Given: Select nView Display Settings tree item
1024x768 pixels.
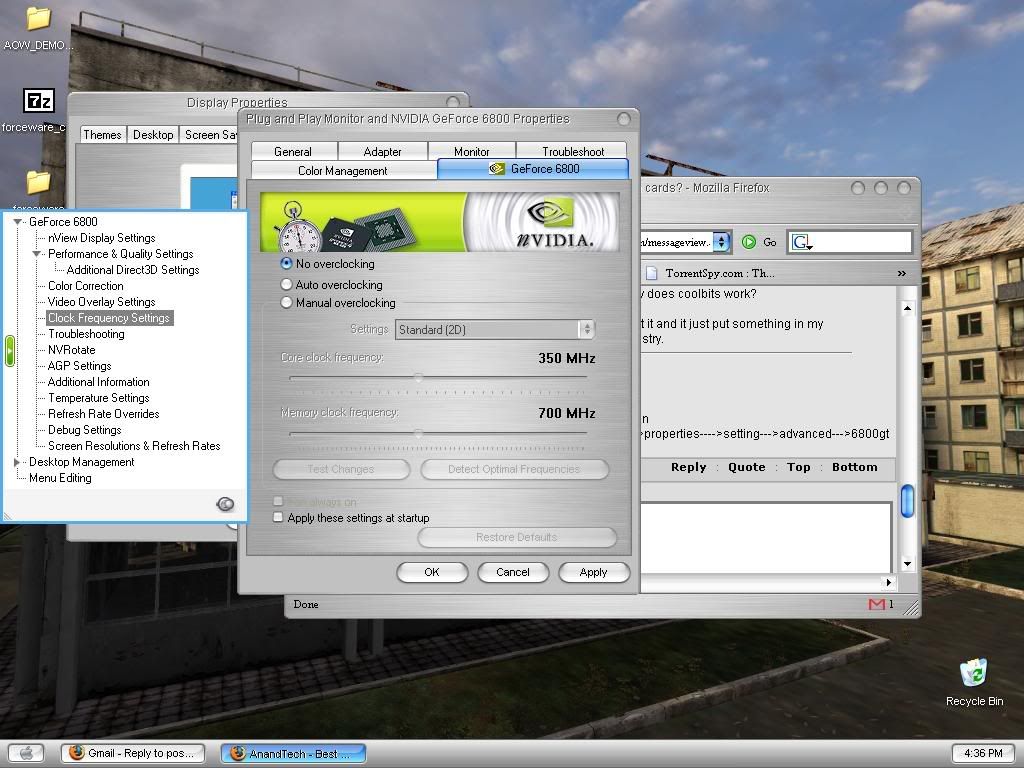Looking at the screenshot, I should pos(101,238).
